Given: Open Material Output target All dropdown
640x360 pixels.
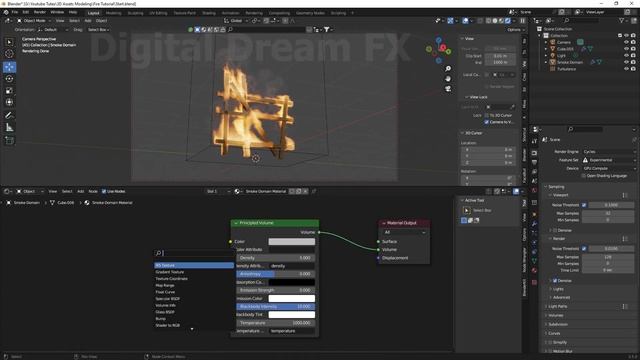Looking at the screenshot, I should click(x=404, y=232).
